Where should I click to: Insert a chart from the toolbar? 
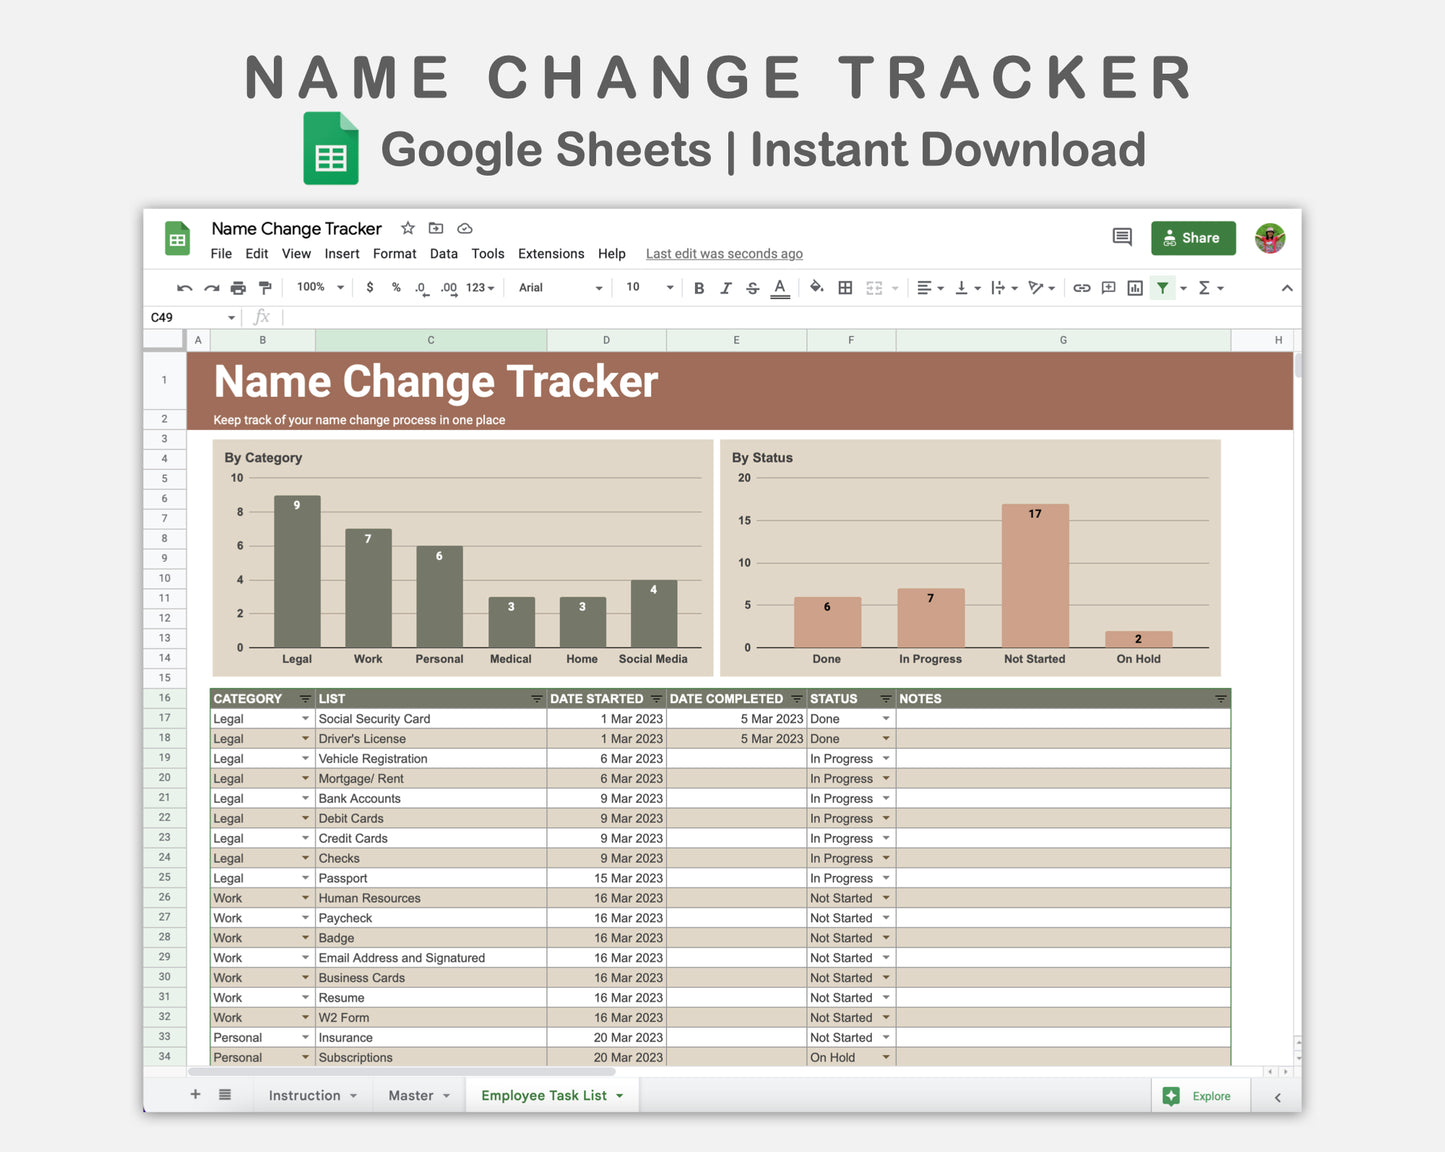pos(1134,288)
